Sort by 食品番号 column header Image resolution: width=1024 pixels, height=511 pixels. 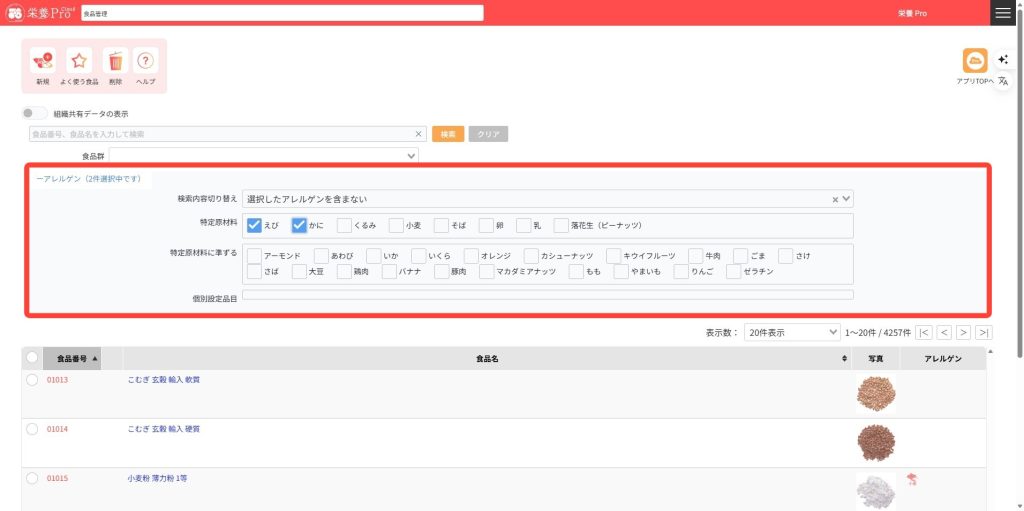(77, 358)
